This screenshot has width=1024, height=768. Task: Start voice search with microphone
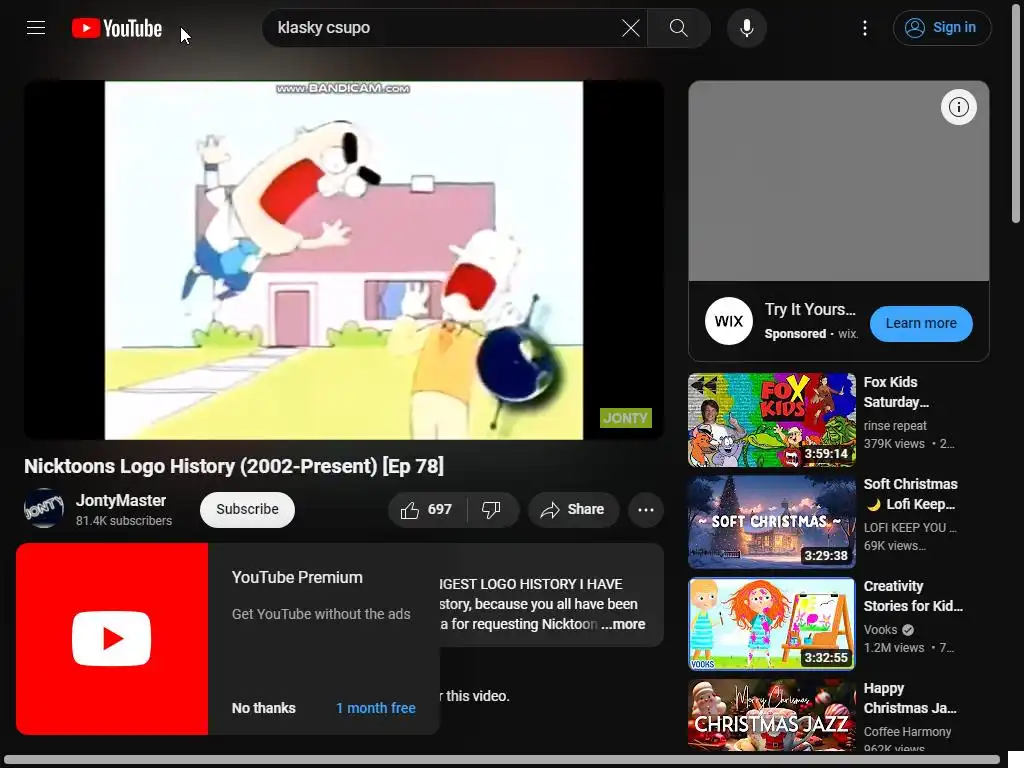(746, 28)
